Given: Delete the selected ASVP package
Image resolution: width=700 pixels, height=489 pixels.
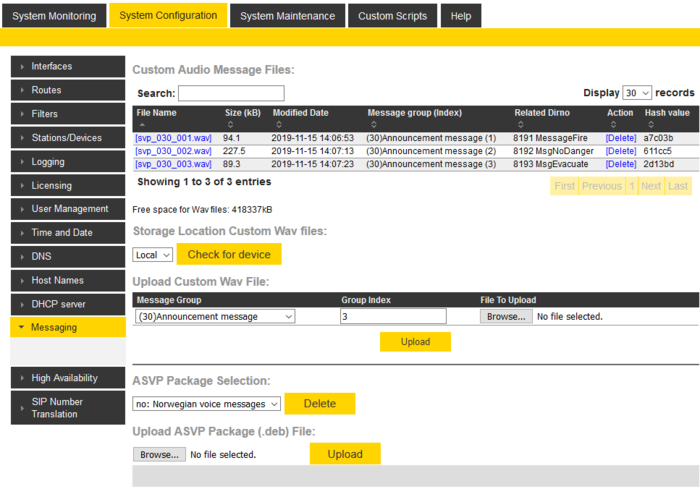Looking at the screenshot, I should (320, 404).
